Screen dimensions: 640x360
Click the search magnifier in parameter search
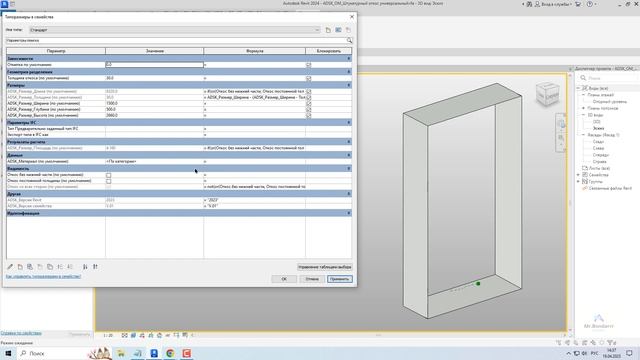(349, 40)
